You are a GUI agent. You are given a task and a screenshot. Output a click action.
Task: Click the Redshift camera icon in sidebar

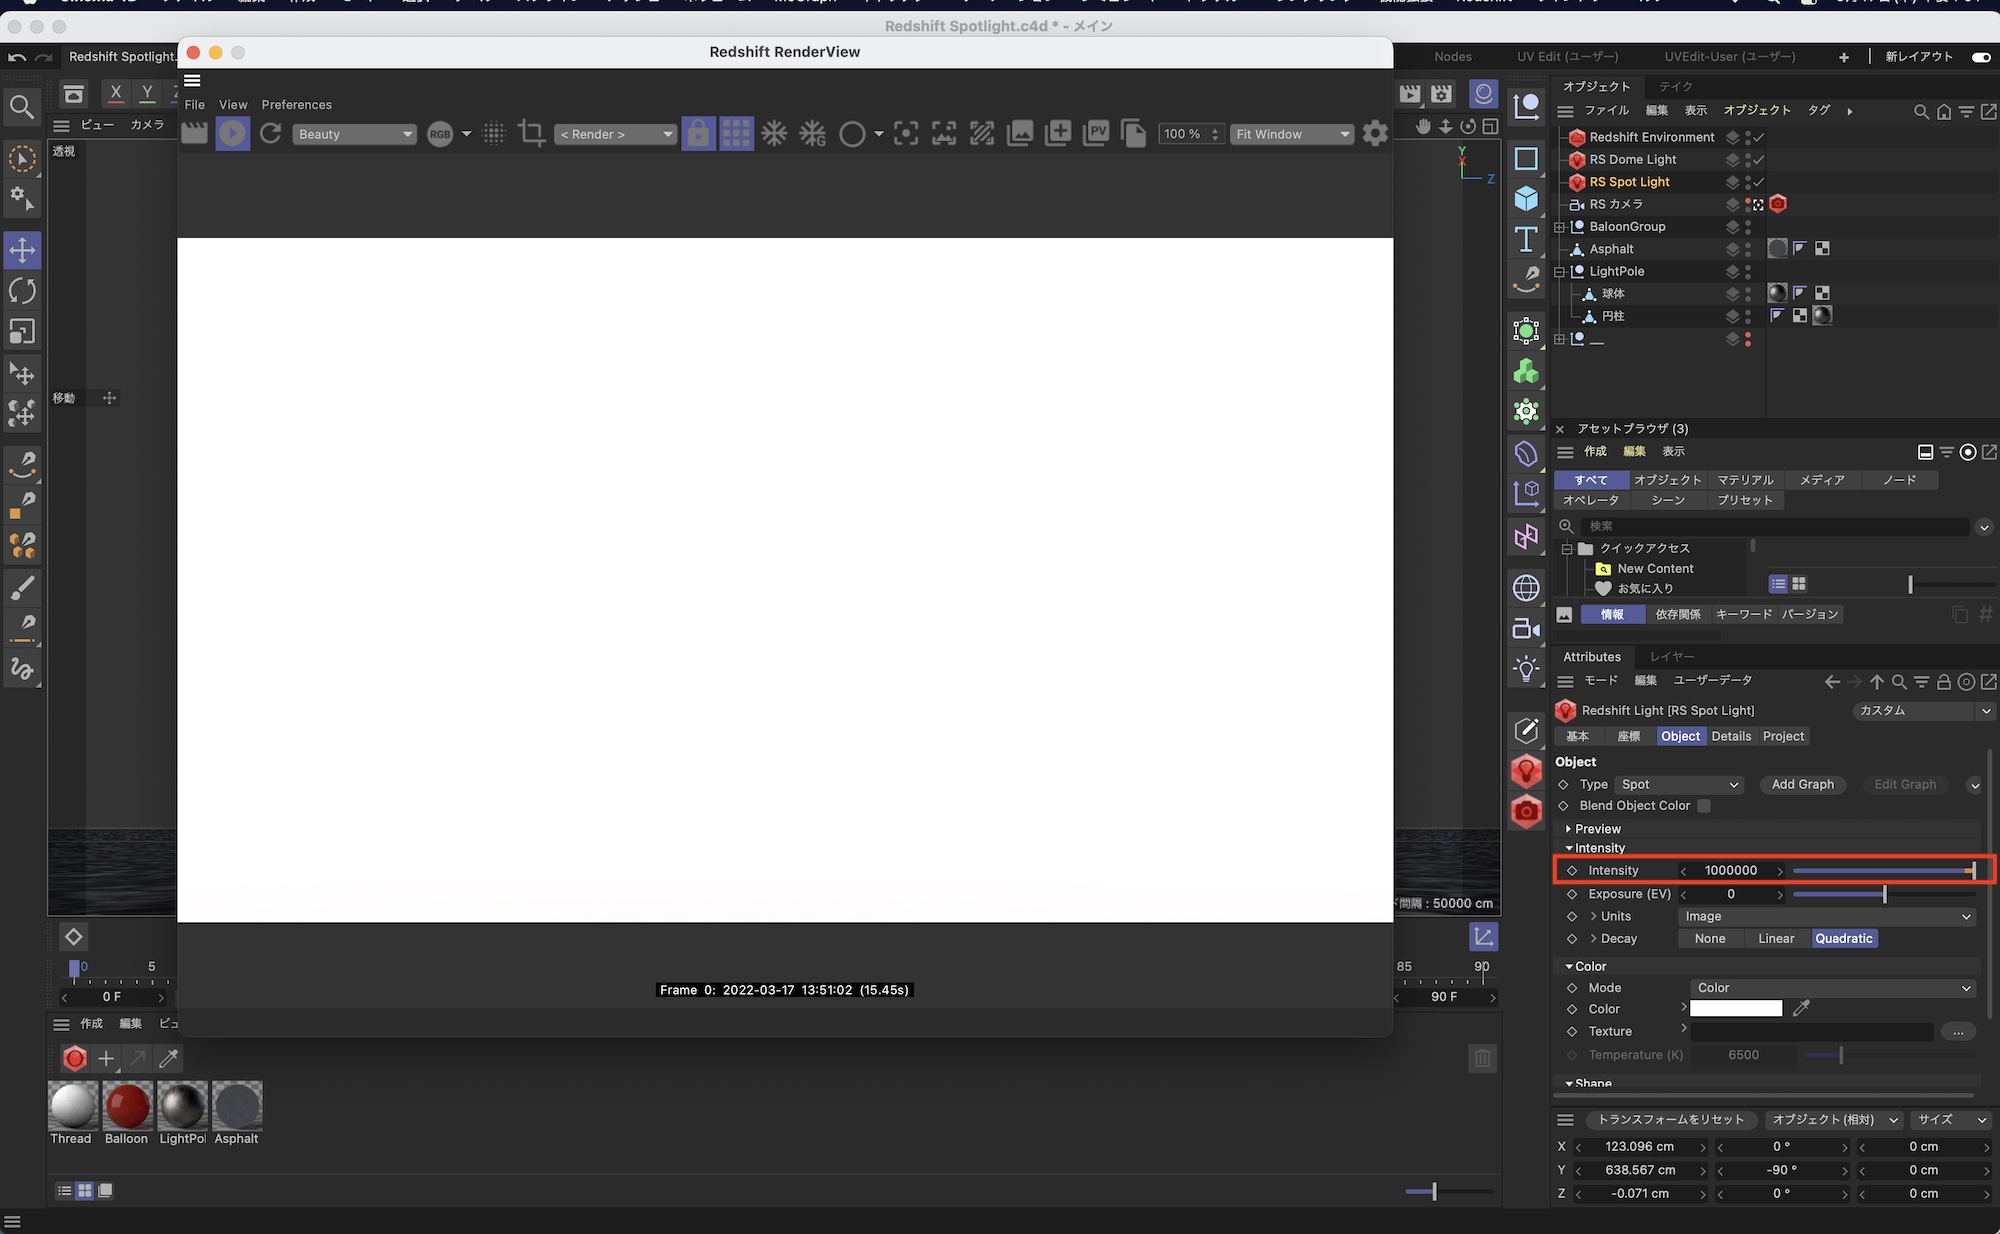[x=1526, y=811]
